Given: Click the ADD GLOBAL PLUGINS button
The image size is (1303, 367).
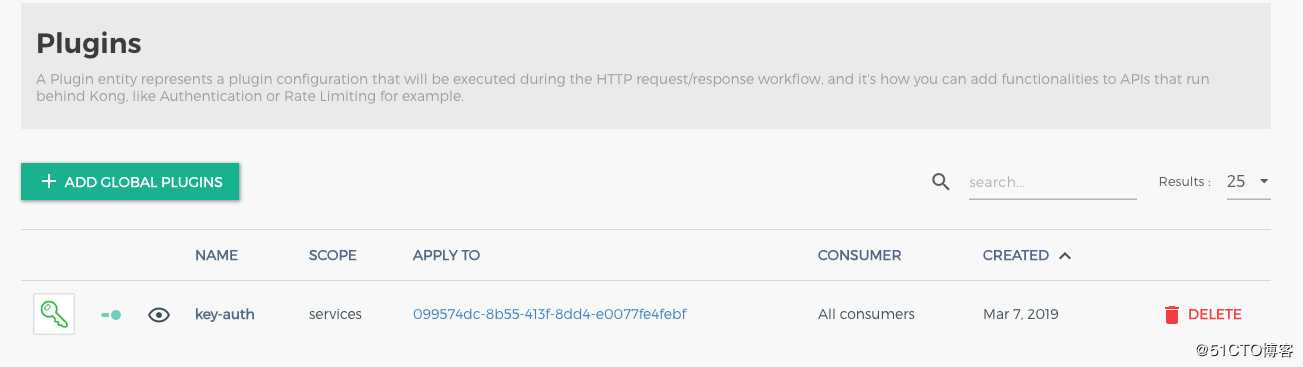Looking at the screenshot, I should (x=130, y=182).
